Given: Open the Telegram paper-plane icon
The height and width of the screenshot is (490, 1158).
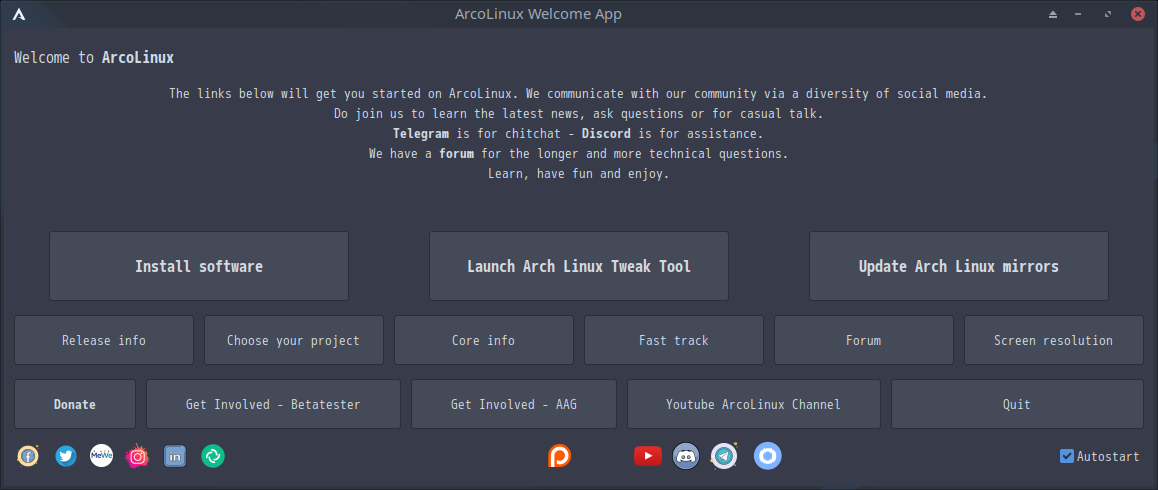Looking at the screenshot, I should [724, 456].
